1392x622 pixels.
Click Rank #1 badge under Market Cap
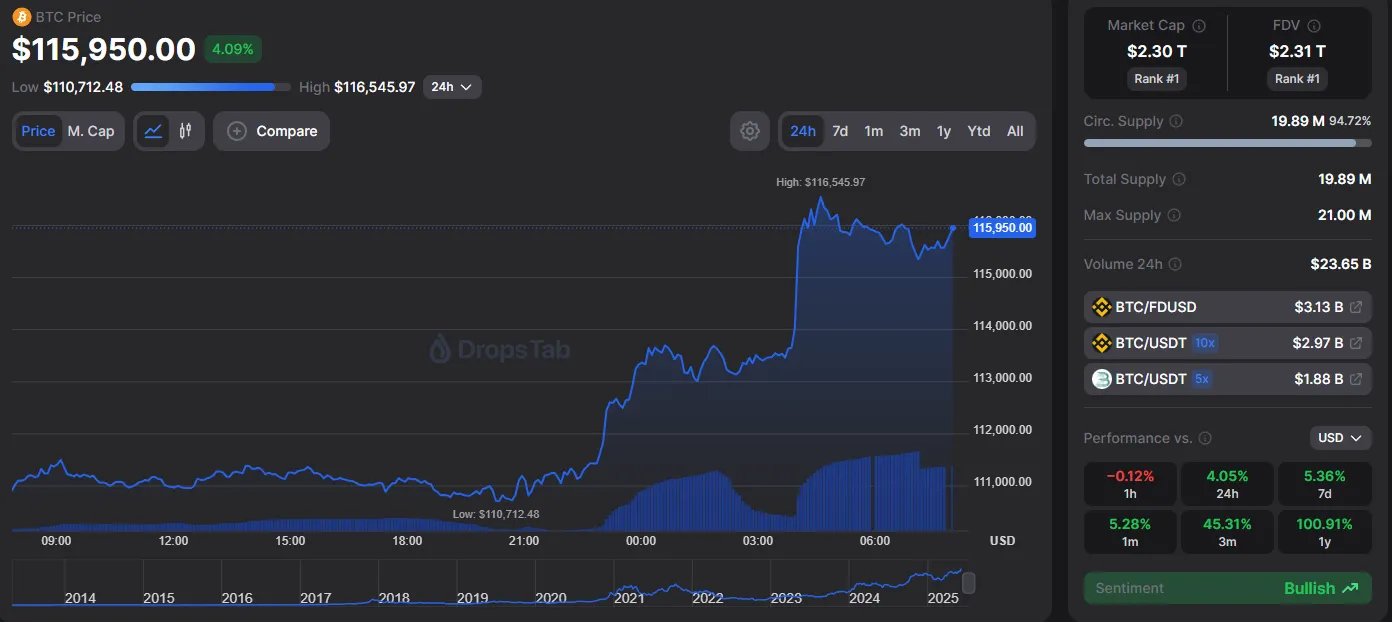(x=1157, y=79)
